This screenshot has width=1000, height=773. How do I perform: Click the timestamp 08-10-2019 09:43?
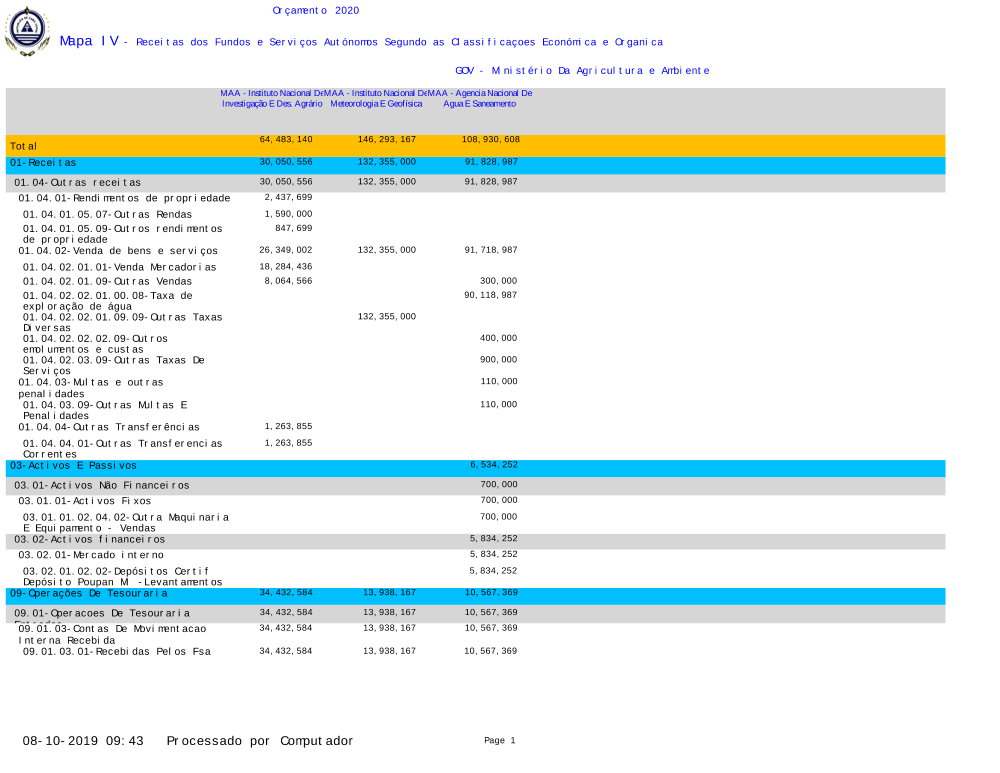coord(84,741)
